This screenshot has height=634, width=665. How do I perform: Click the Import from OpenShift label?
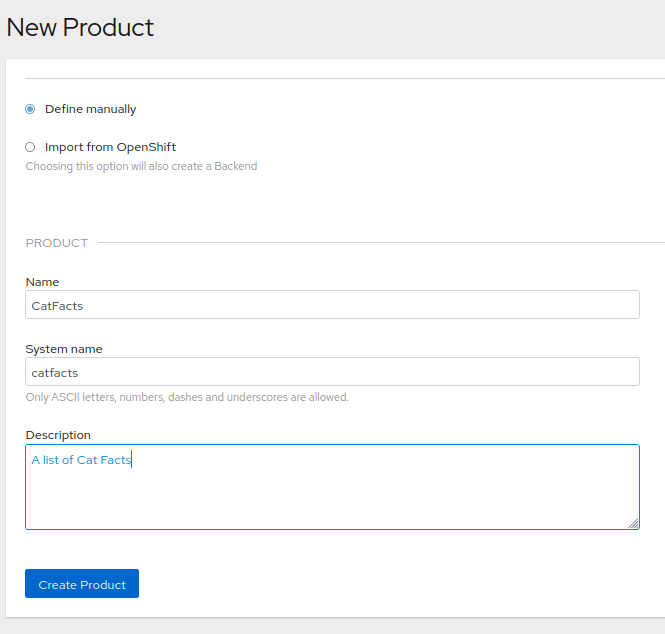tap(110, 147)
